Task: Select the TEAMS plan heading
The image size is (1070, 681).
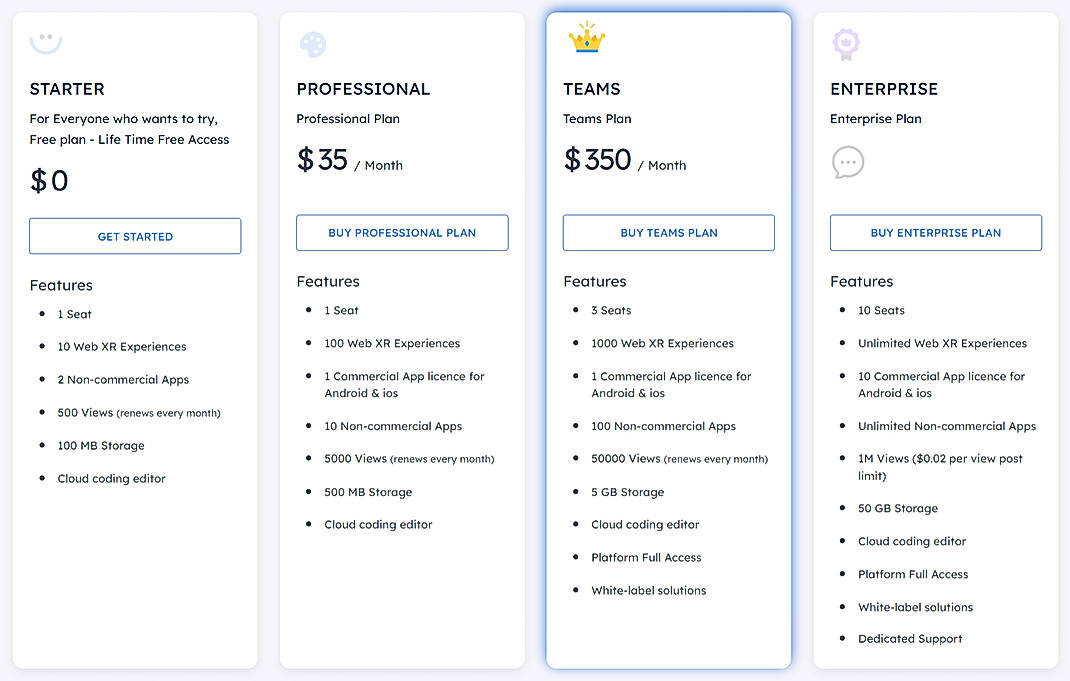Action: 591,89
